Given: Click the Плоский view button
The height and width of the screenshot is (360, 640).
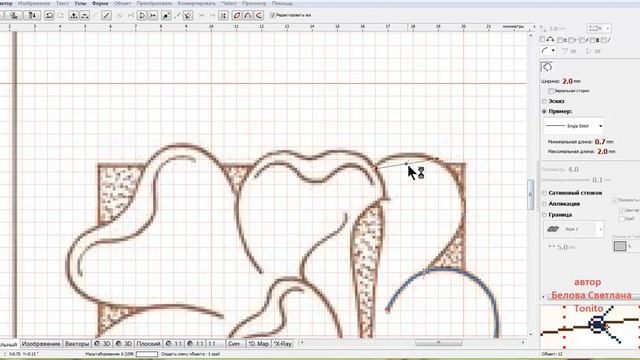Looking at the screenshot, I should coord(149,344).
